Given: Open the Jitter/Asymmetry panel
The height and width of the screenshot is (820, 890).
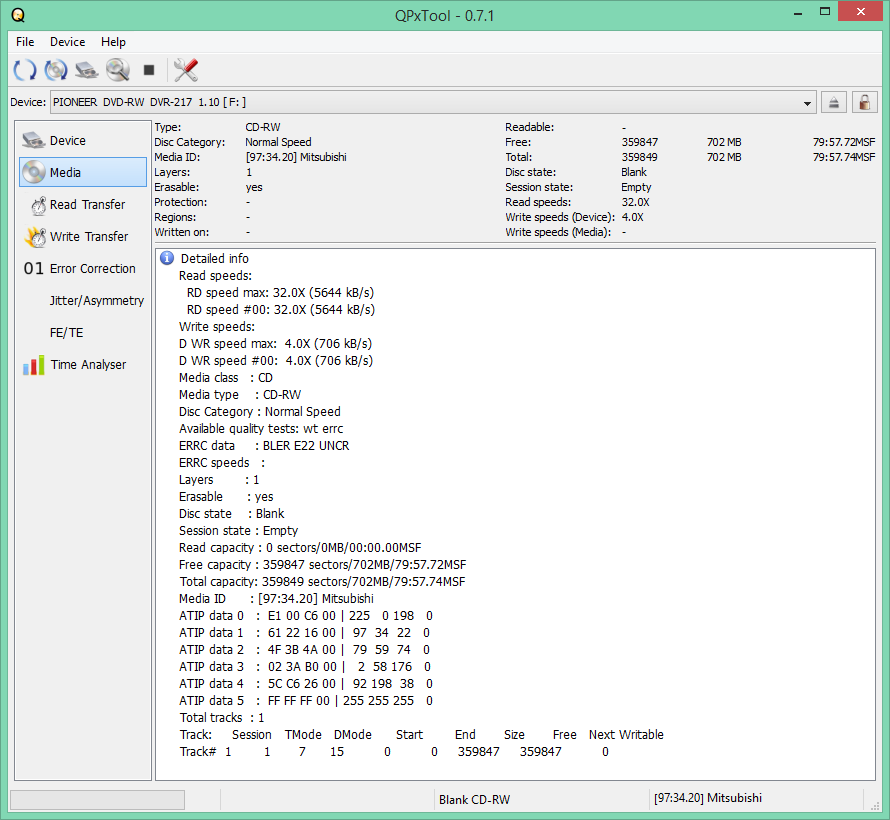Looking at the screenshot, I should (x=83, y=301).
